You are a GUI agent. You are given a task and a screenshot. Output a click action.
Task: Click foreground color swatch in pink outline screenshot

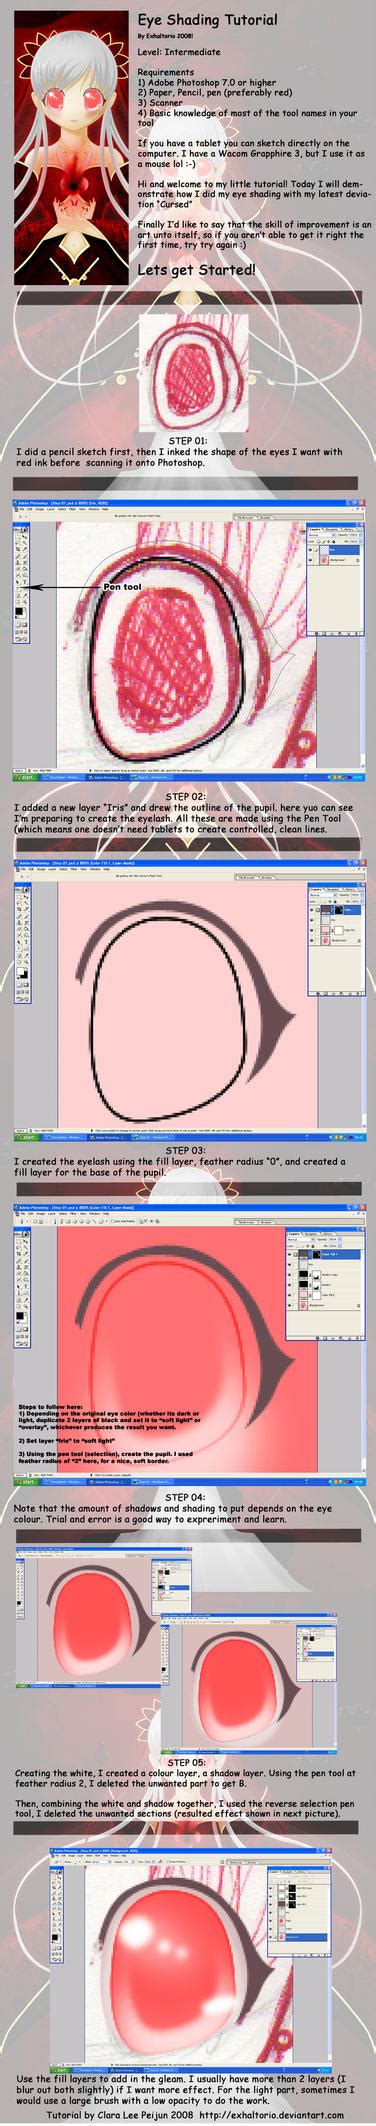(19, 971)
